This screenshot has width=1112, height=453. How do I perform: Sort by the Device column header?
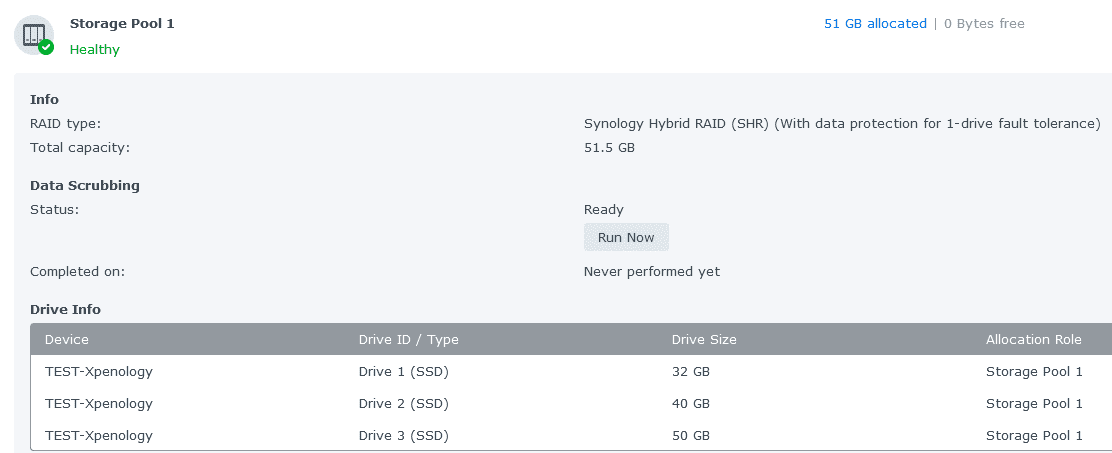67,340
